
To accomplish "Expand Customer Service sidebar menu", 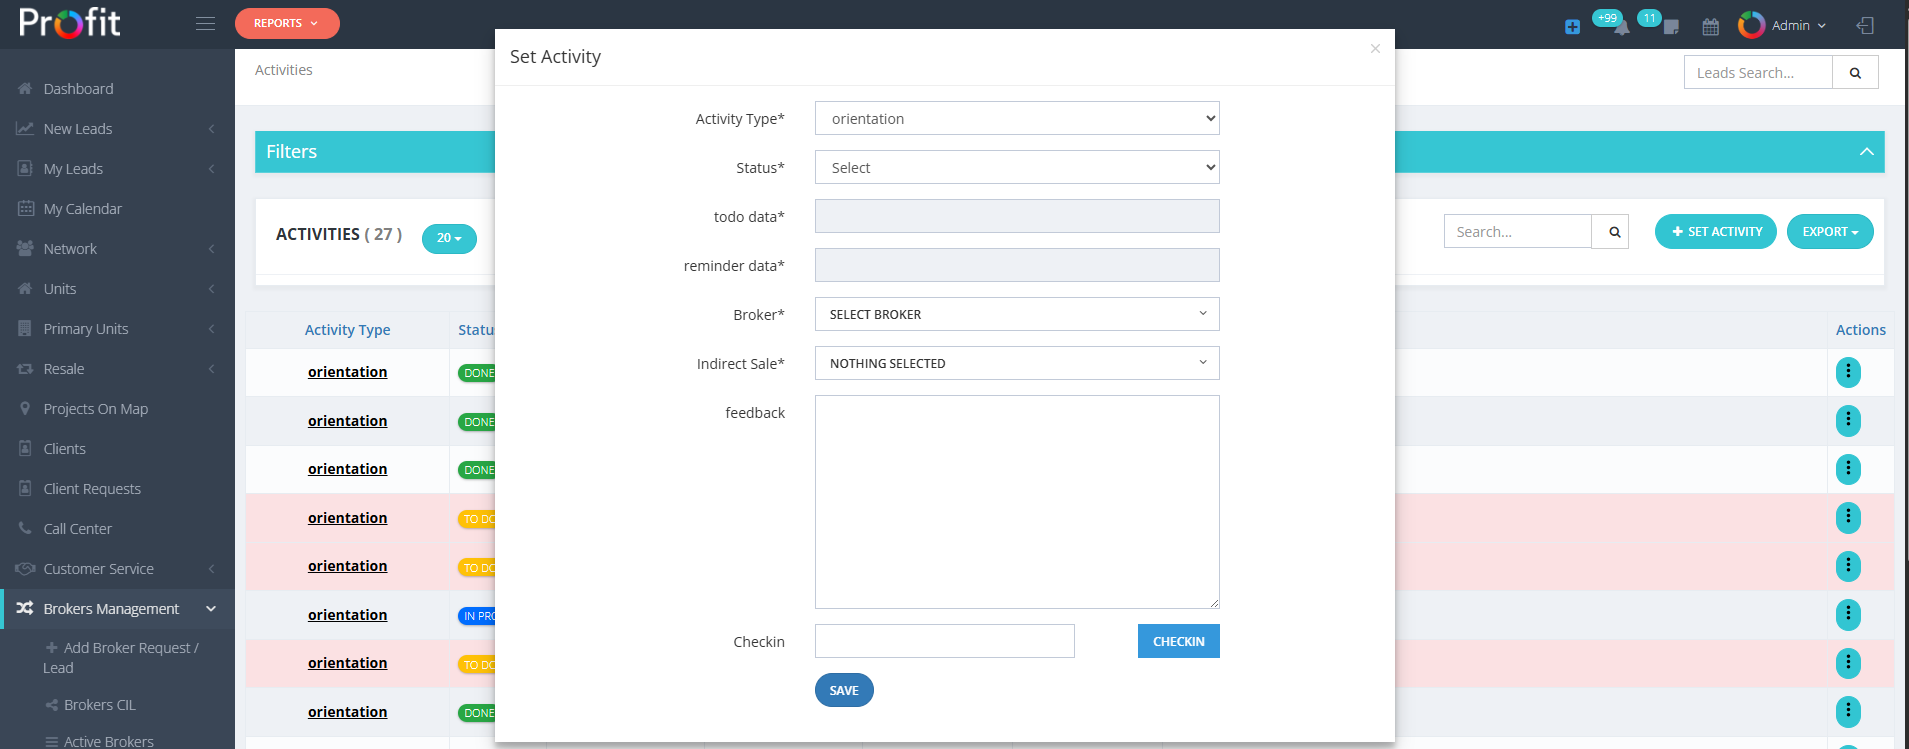I will pyautogui.click(x=117, y=569).
